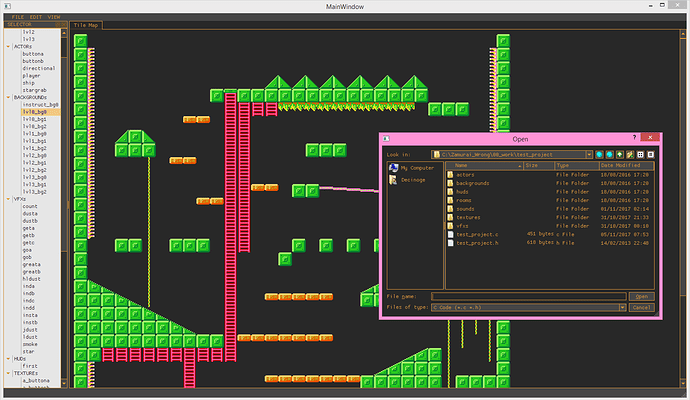Click the '451 bytes' size cell
The image size is (690, 400).
pos(540,234)
